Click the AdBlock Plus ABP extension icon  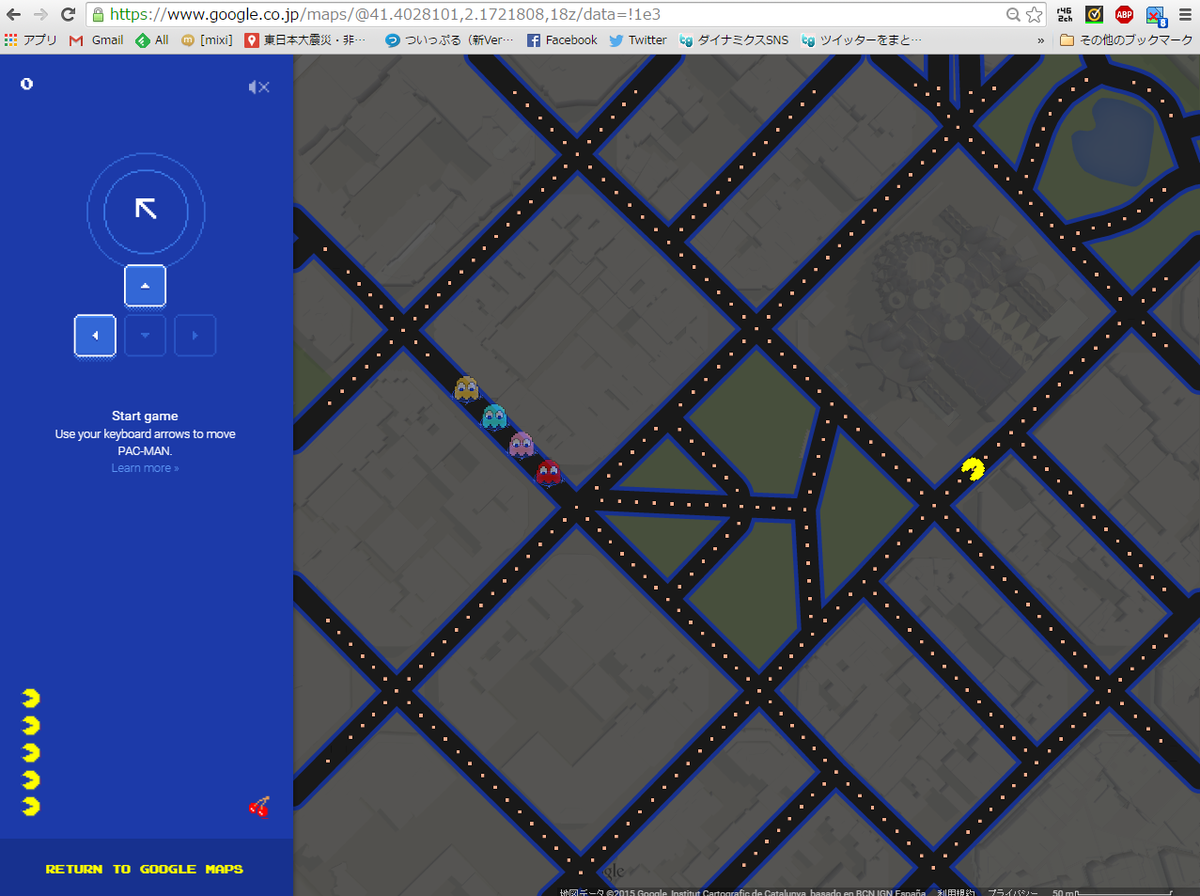click(1124, 15)
